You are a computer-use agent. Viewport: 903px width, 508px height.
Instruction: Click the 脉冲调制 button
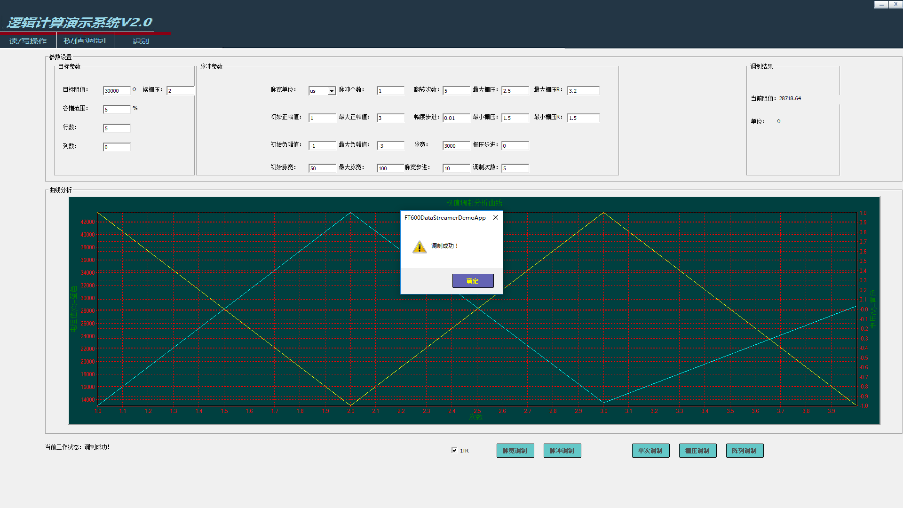[x=562, y=450]
